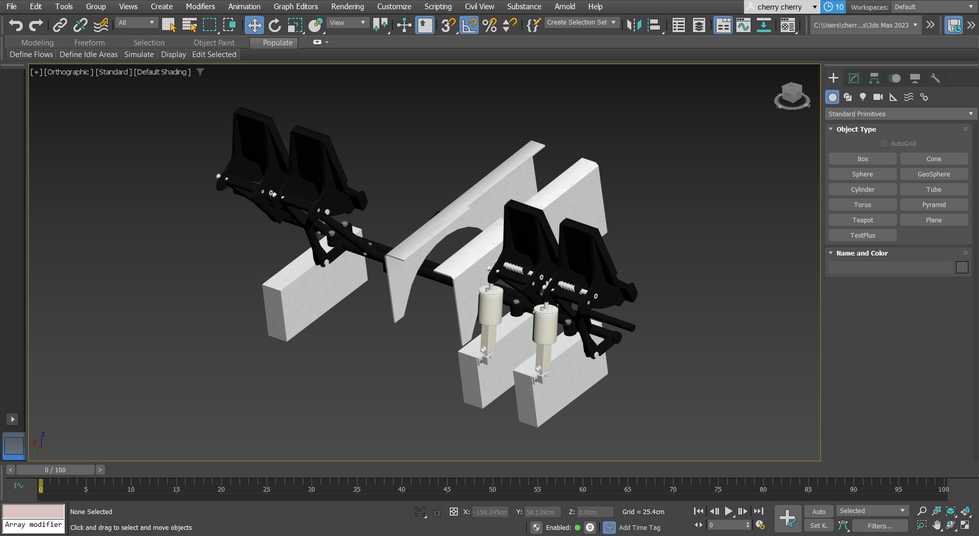
Task: Open Curve Editor
Action: click(743, 25)
